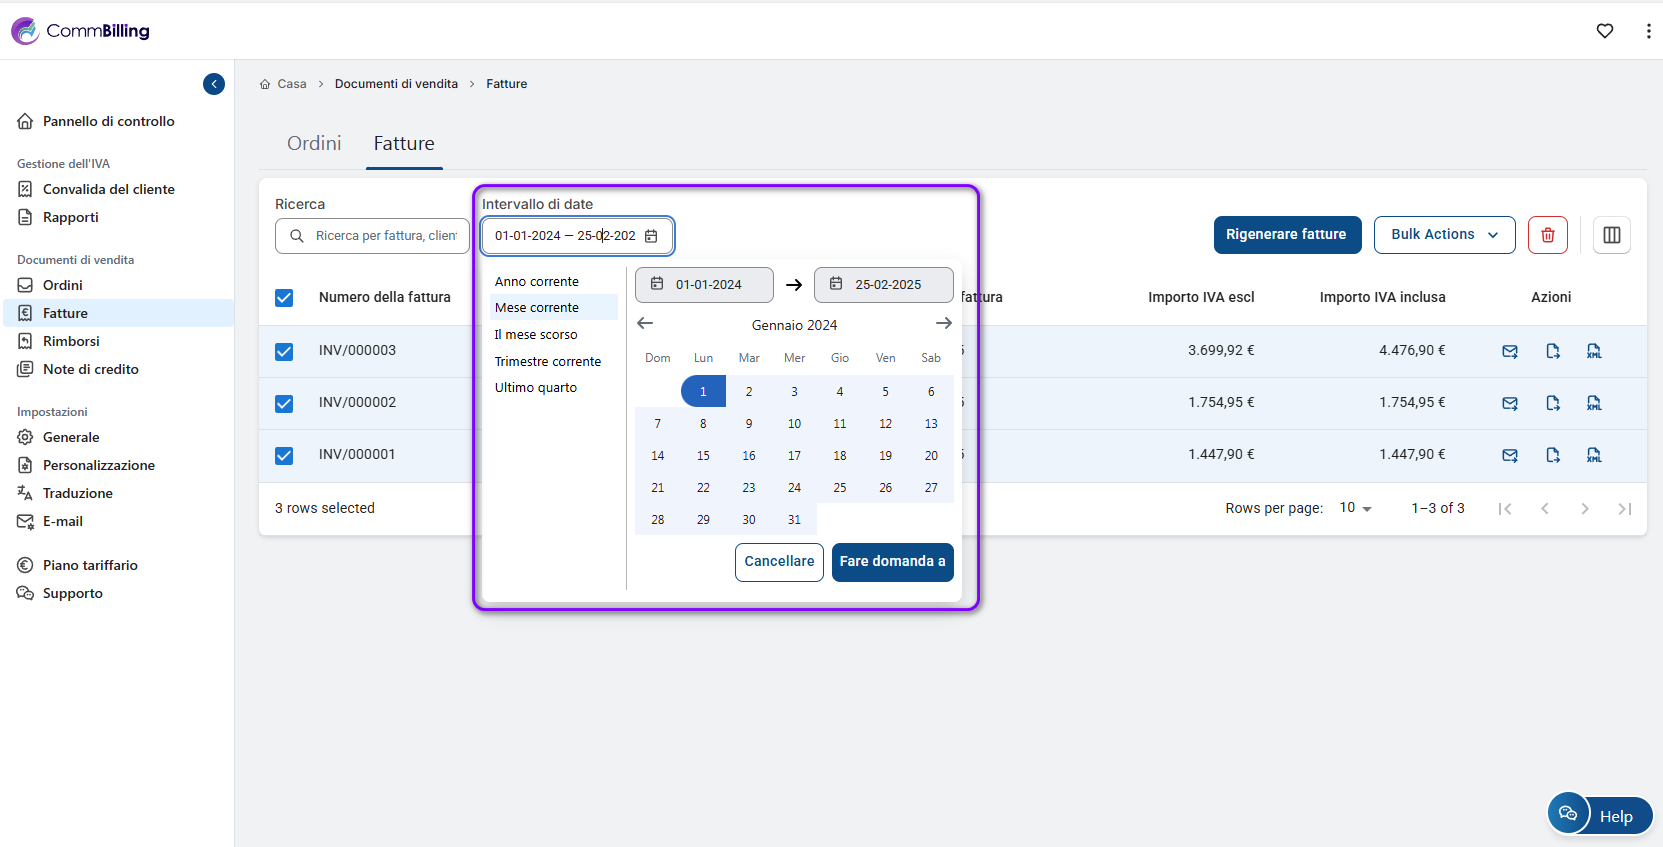Image resolution: width=1663 pixels, height=847 pixels.
Task: Collapse the sidebar with the chevron button
Action: [214, 84]
